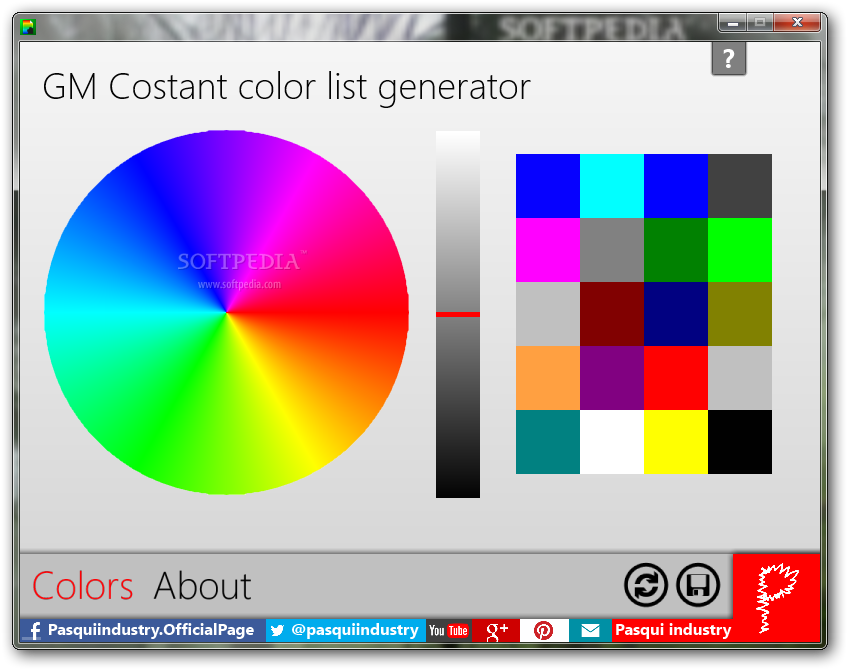Select the teal swatch
Viewport: 848px width, 670px height.
548,442
